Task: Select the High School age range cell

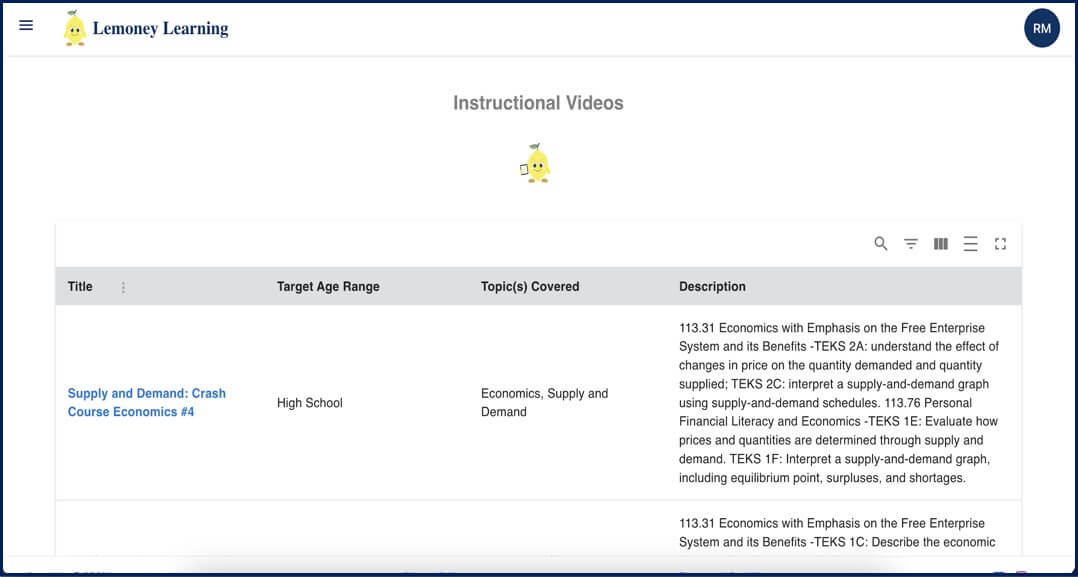Action: click(x=310, y=403)
